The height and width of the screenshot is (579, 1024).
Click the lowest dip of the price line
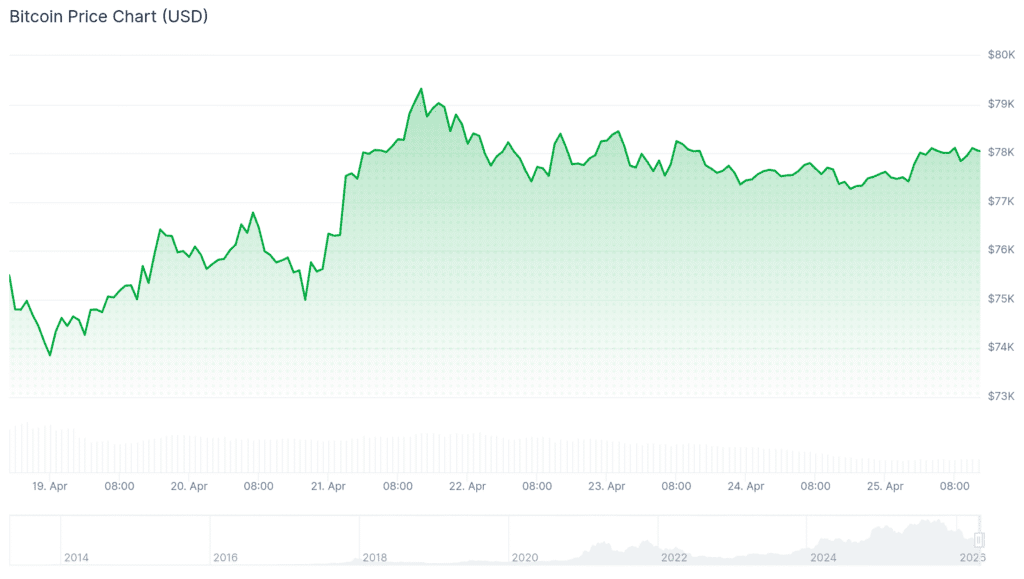(x=49, y=354)
